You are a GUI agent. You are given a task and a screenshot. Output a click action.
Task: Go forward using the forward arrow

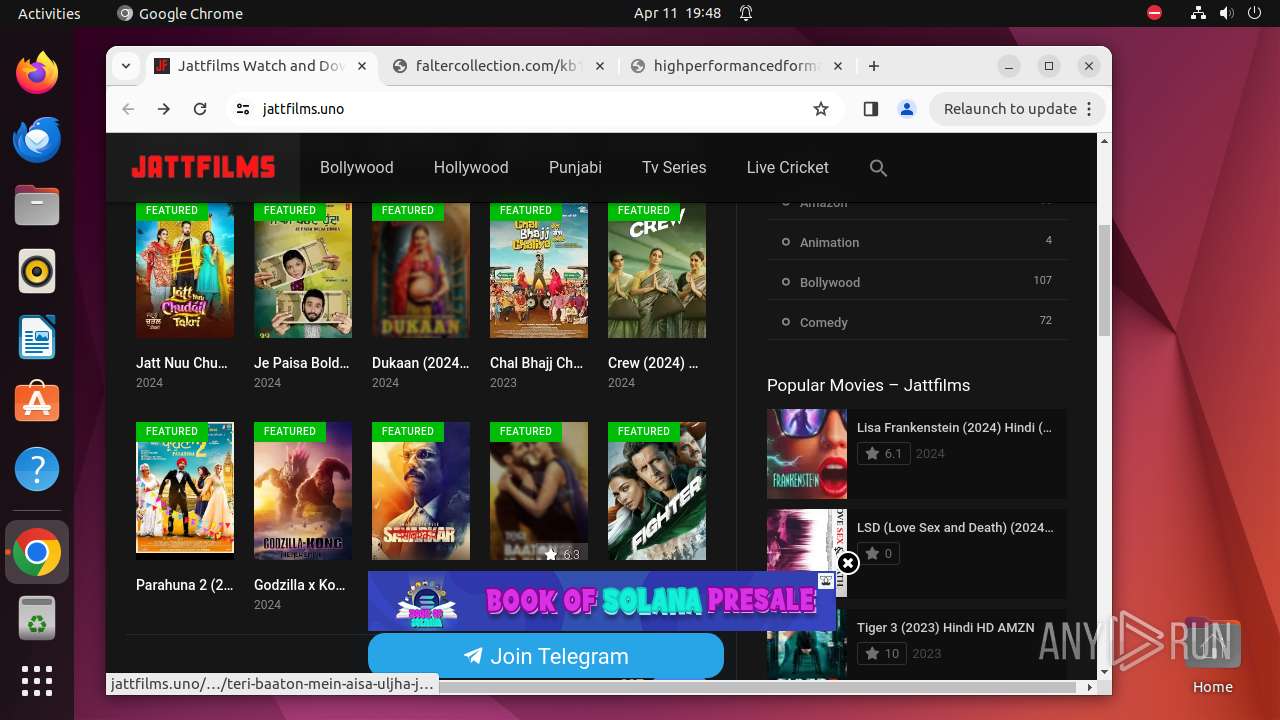[x=164, y=109]
